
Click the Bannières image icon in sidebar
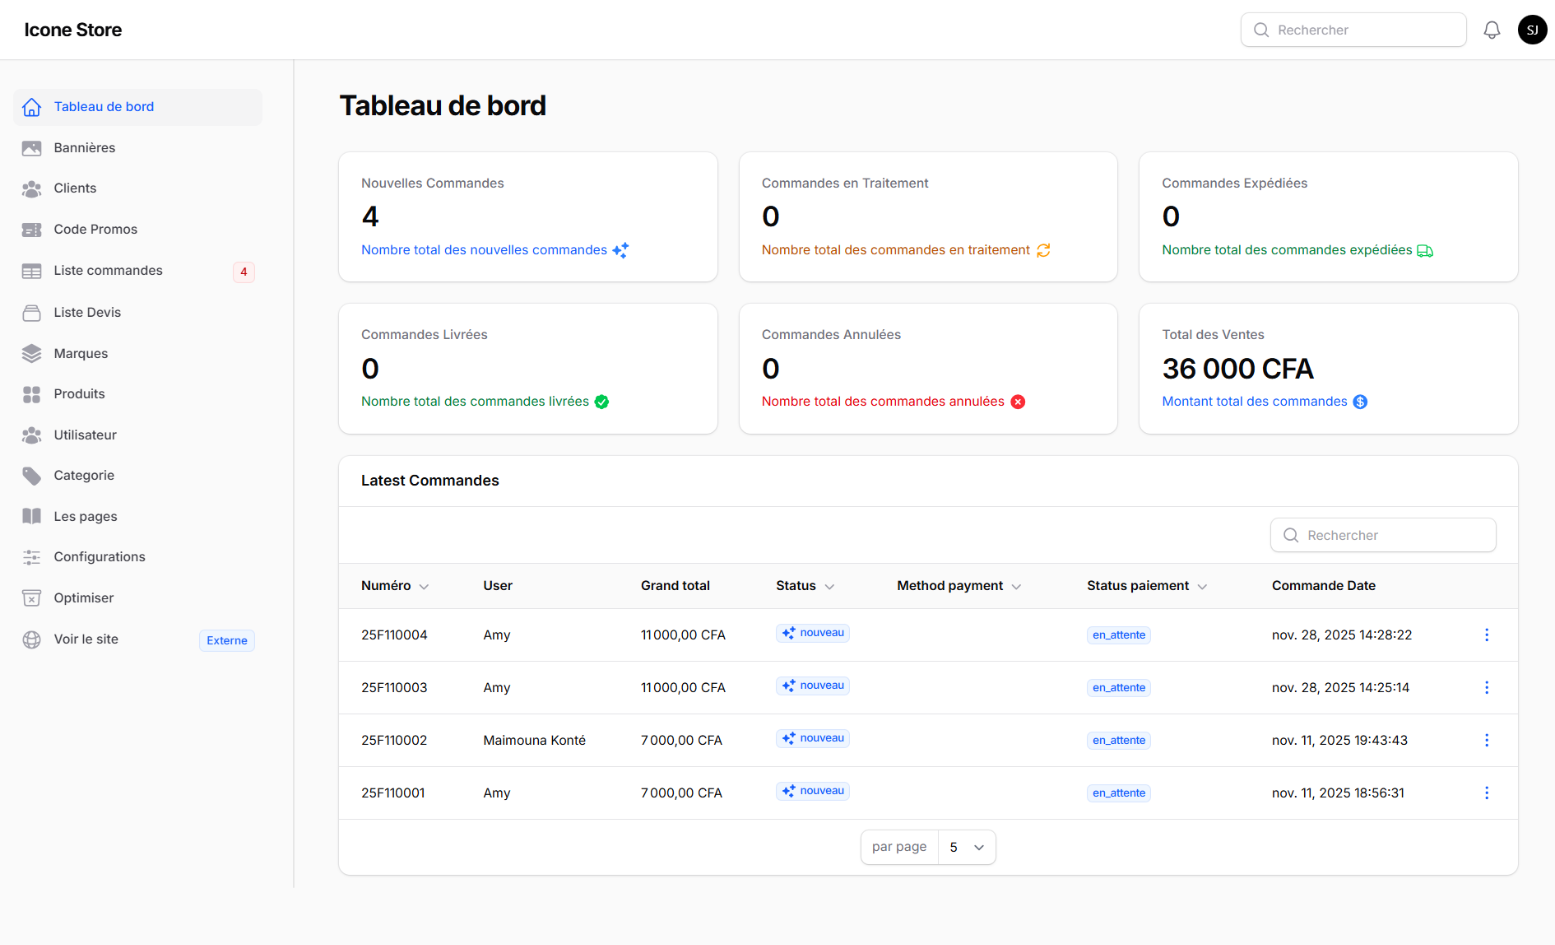tap(32, 148)
